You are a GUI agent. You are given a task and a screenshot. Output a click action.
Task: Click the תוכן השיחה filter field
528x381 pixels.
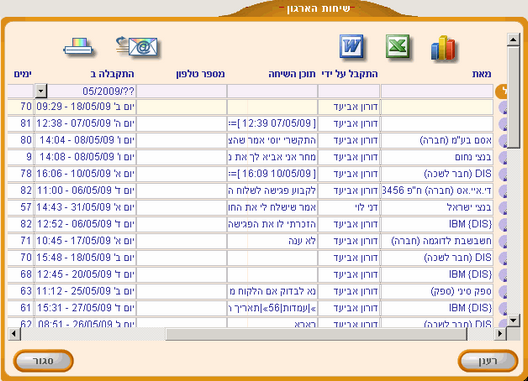click(272, 91)
